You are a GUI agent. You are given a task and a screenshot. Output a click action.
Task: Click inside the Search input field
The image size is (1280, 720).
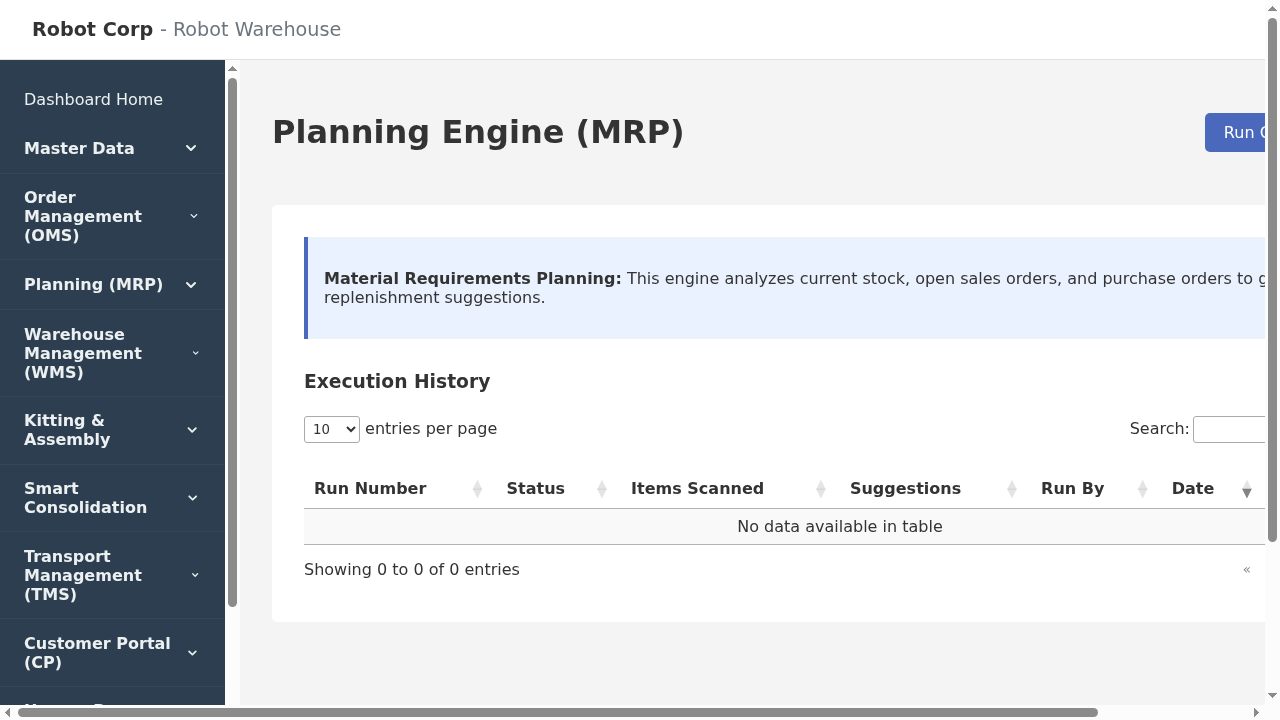tap(1230, 429)
